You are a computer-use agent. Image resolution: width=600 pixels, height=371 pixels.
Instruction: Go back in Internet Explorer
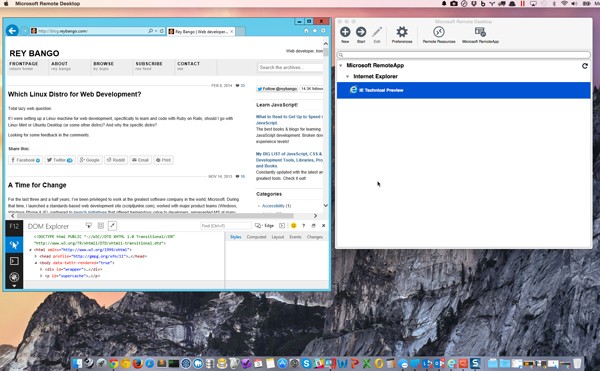[x=12, y=30]
